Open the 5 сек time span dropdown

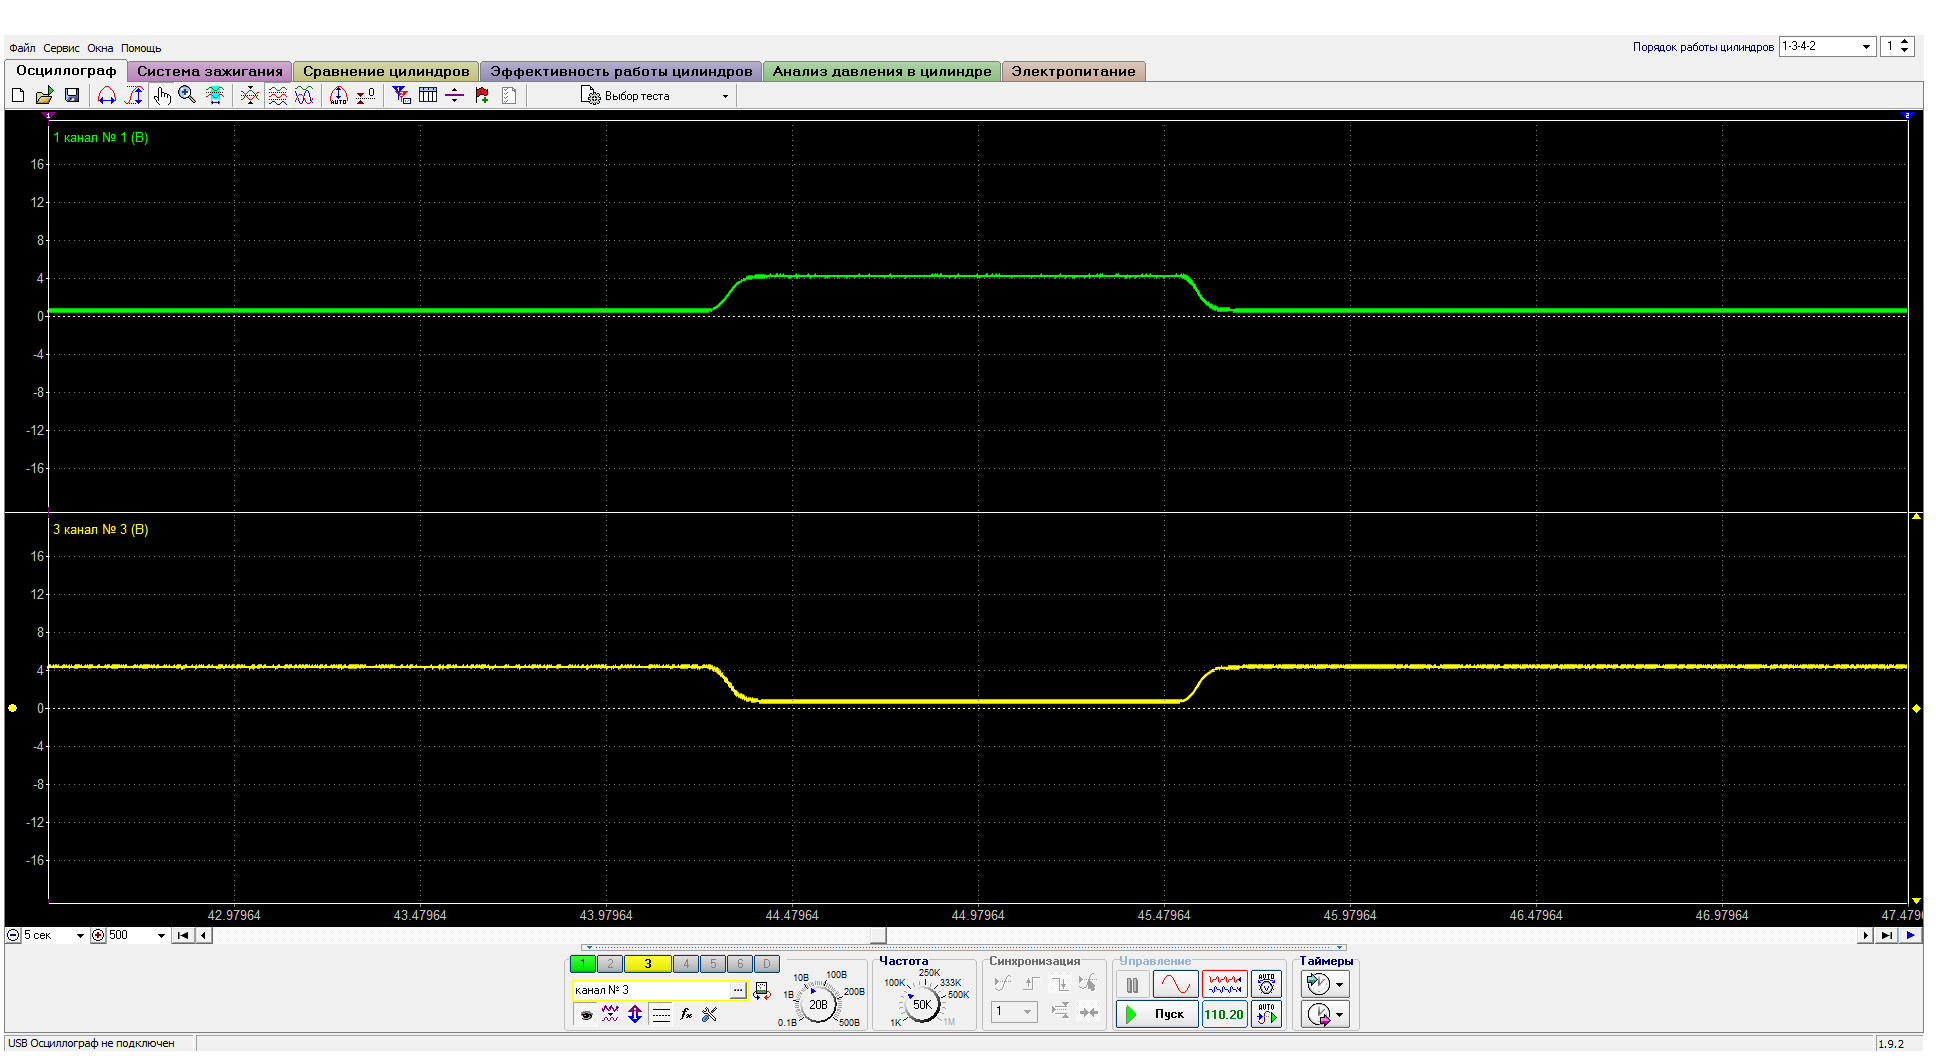tap(54, 936)
